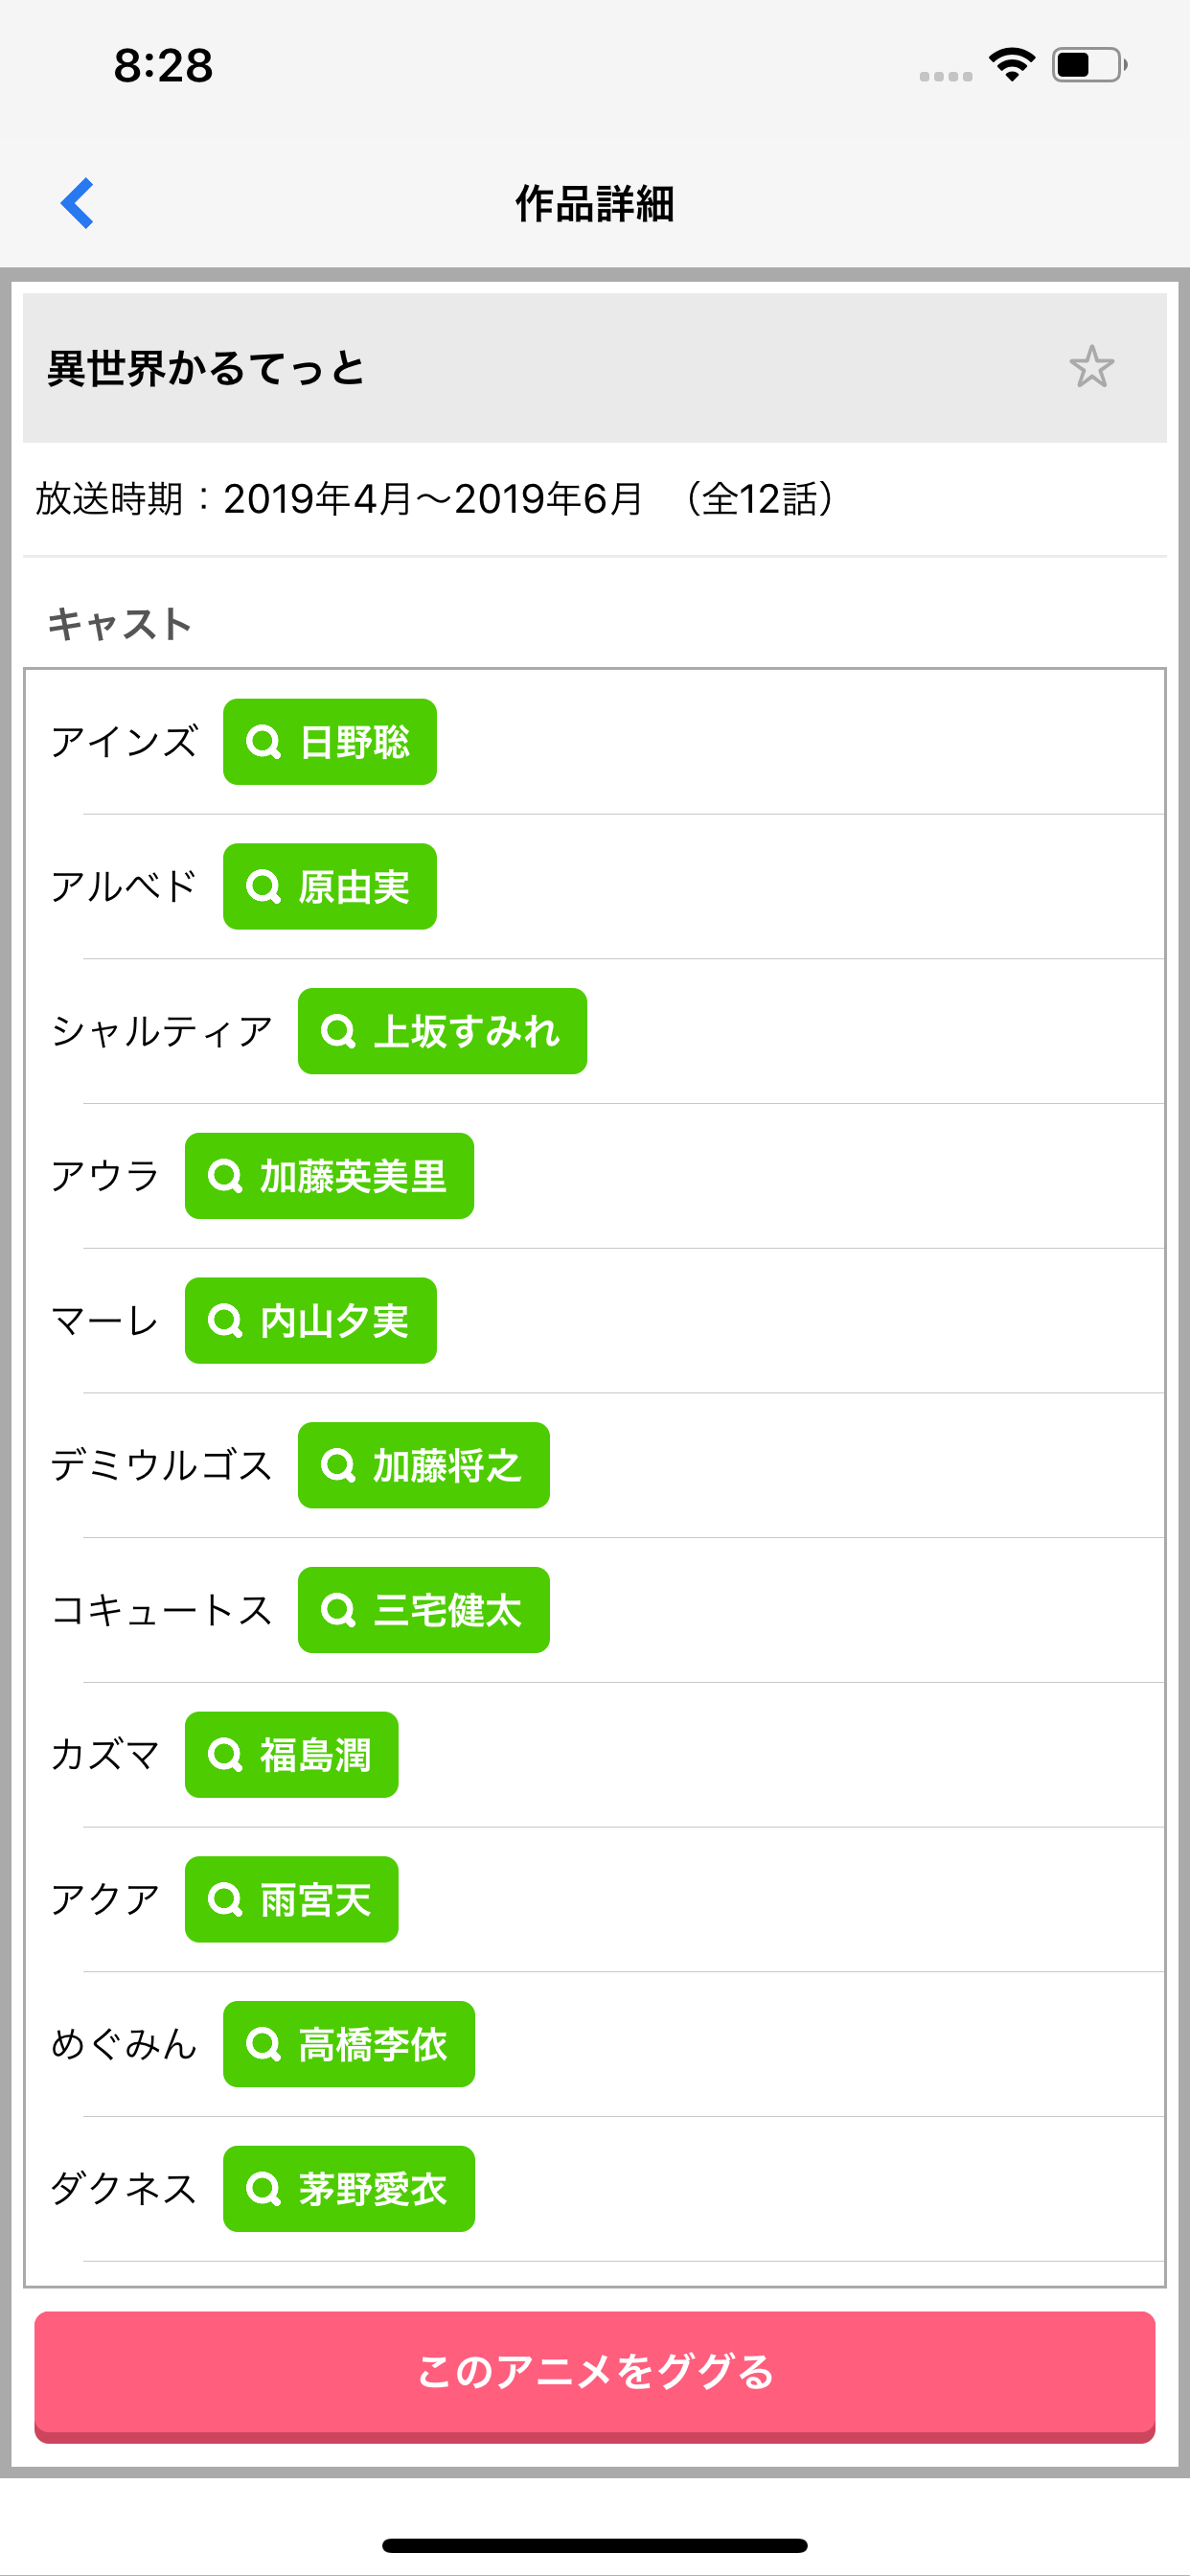1190x2576 pixels.
Task: Select the 茅野愛衣 cast button
Action: [x=349, y=2189]
